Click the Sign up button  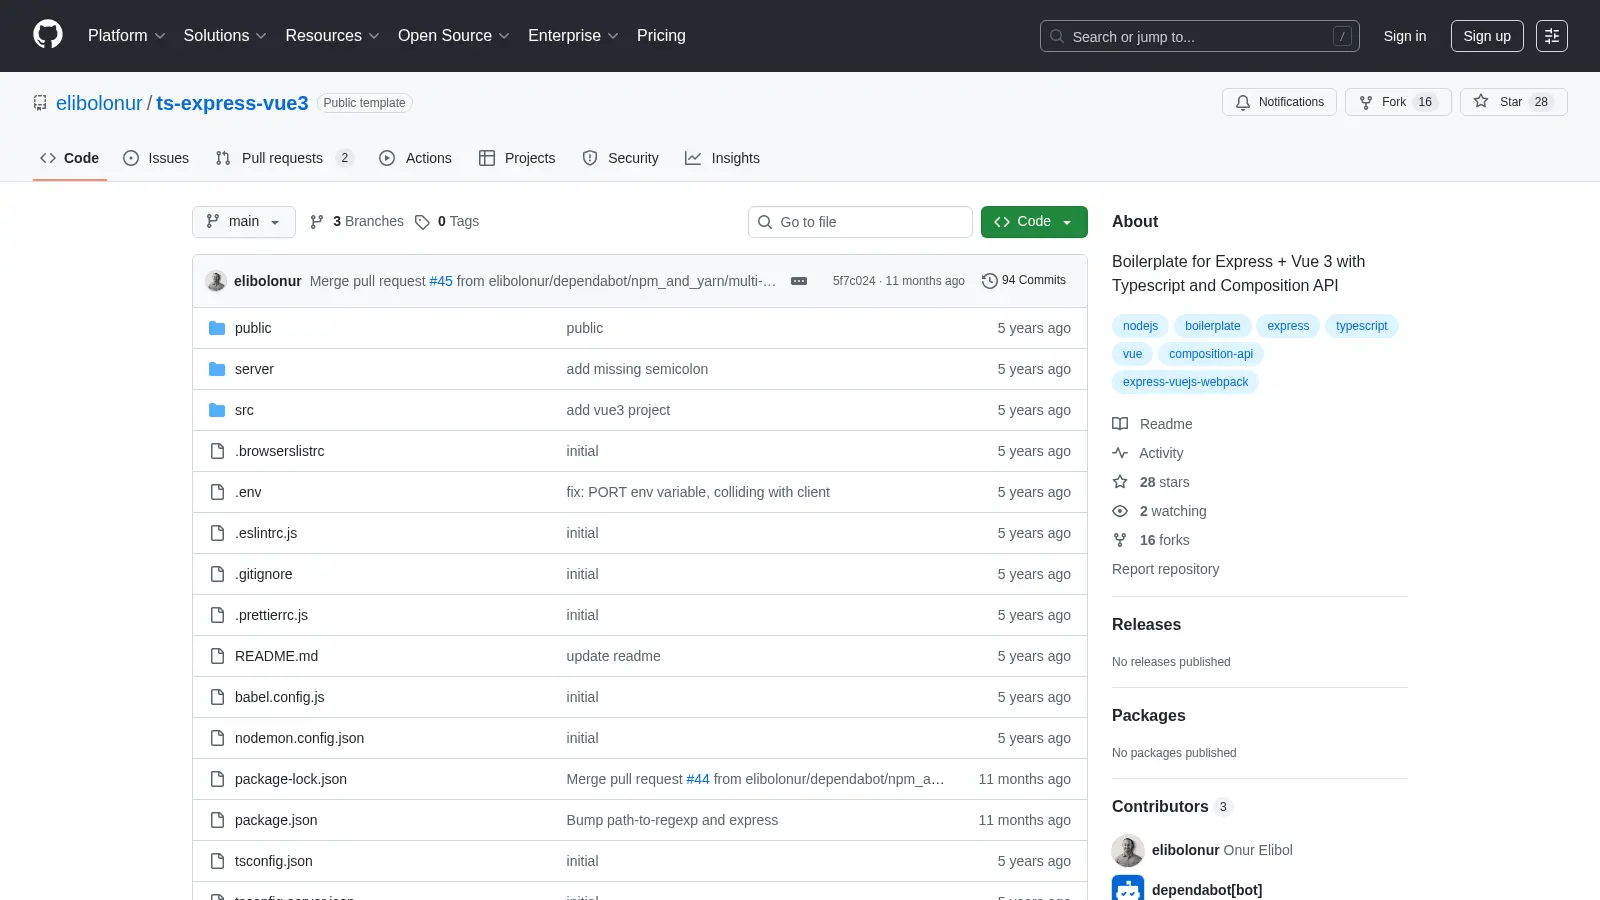click(x=1487, y=36)
